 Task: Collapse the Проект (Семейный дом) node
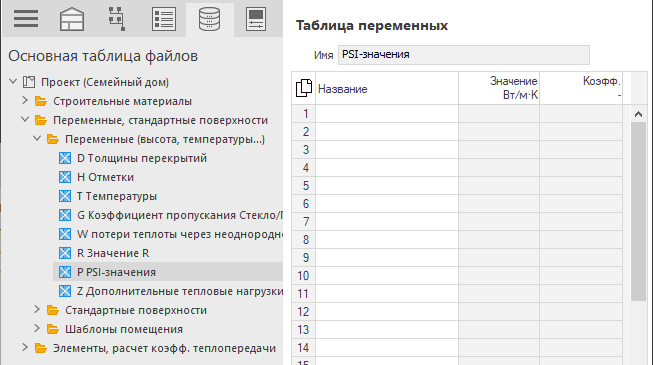(13, 81)
